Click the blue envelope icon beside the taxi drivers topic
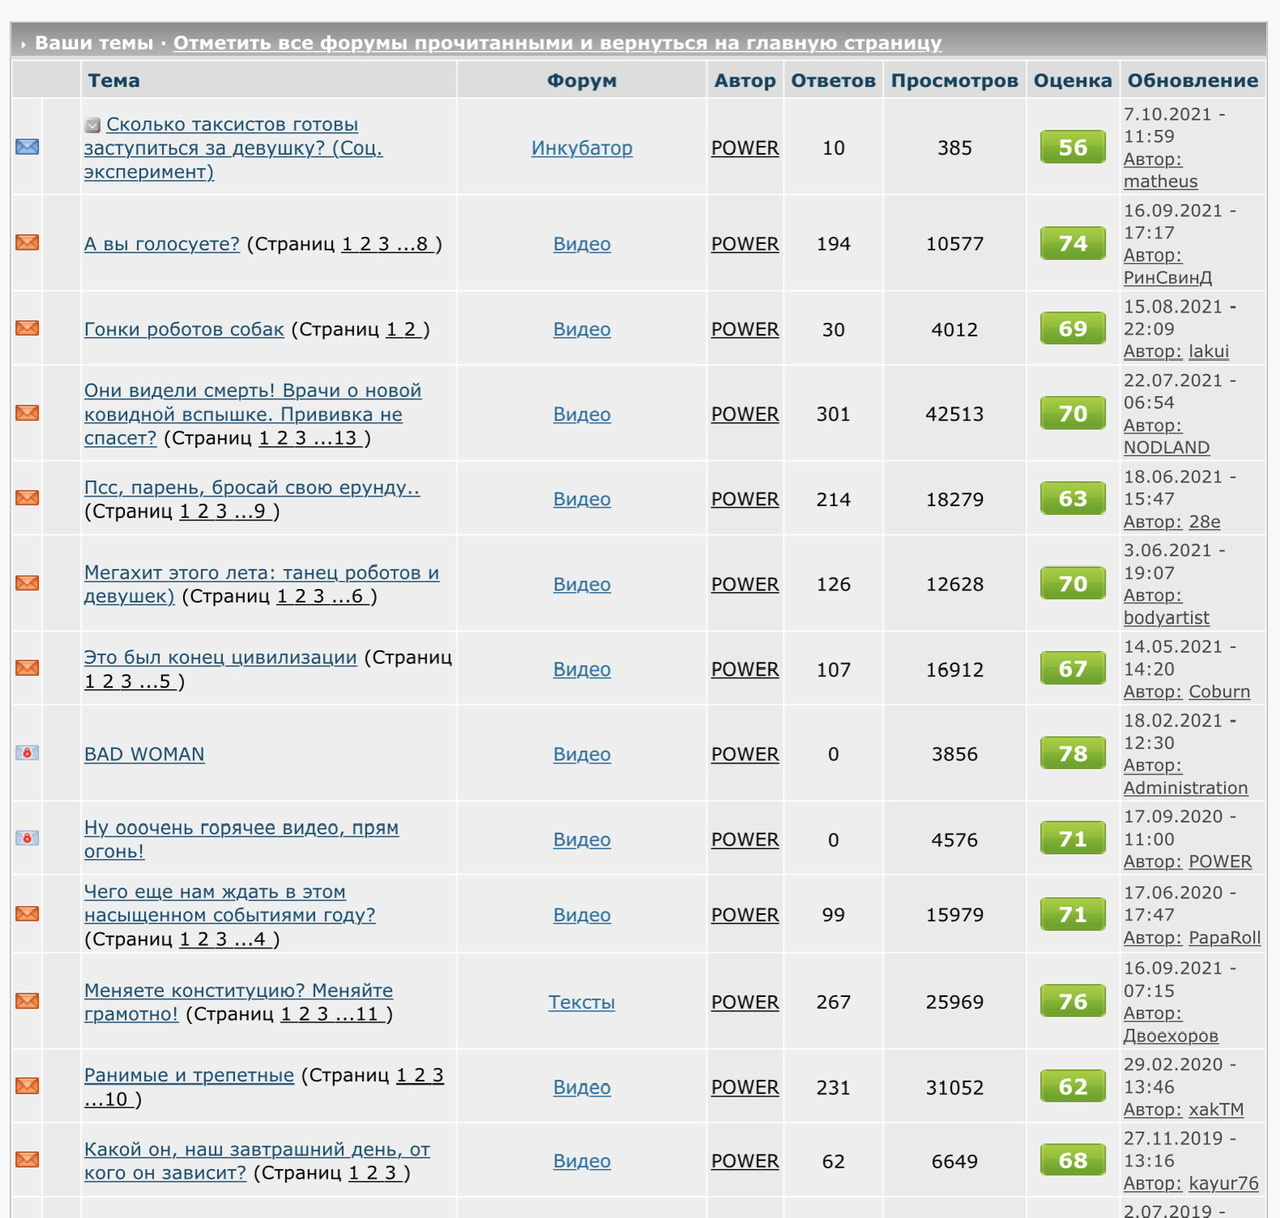Image resolution: width=1280 pixels, height=1218 pixels. point(27,147)
